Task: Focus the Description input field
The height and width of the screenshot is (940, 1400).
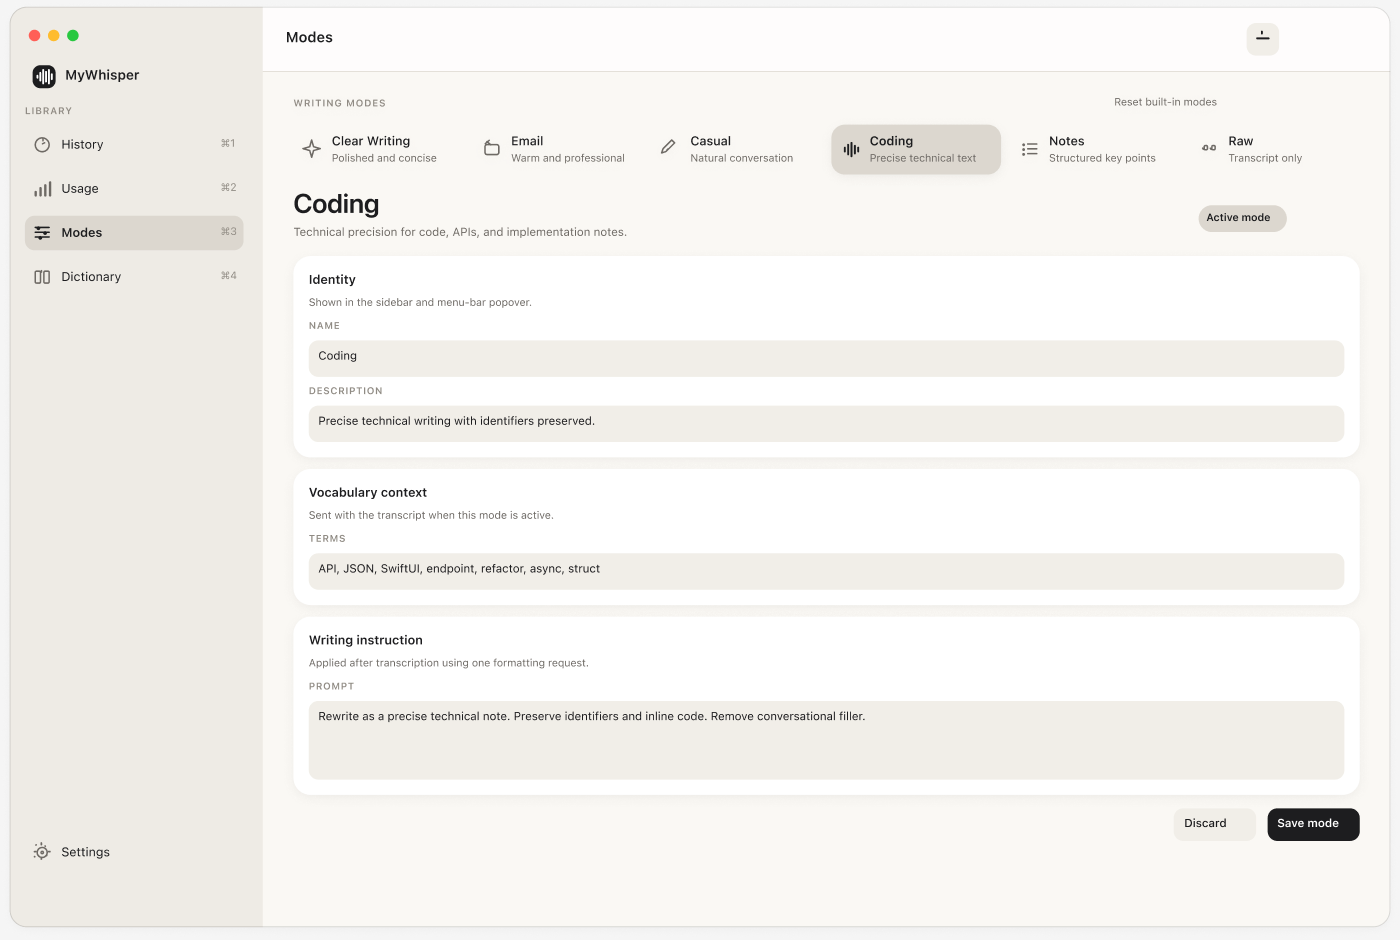Action: coord(826,423)
